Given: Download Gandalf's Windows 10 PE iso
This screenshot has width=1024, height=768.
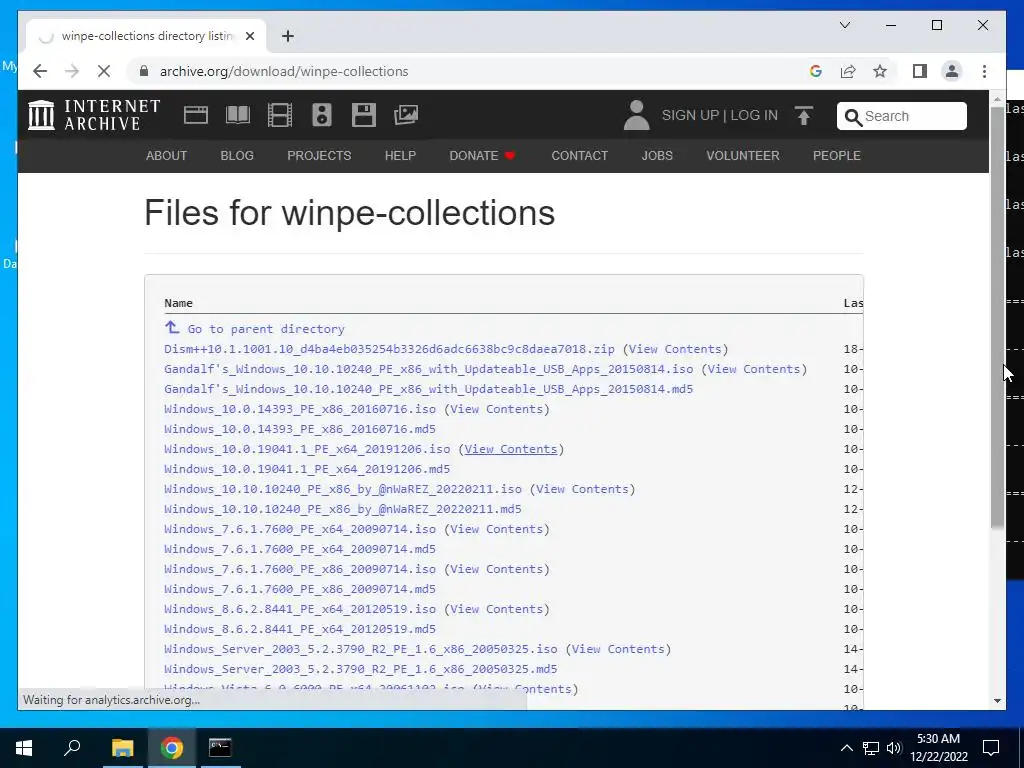Looking at the screenshot, I should point(428,369).
